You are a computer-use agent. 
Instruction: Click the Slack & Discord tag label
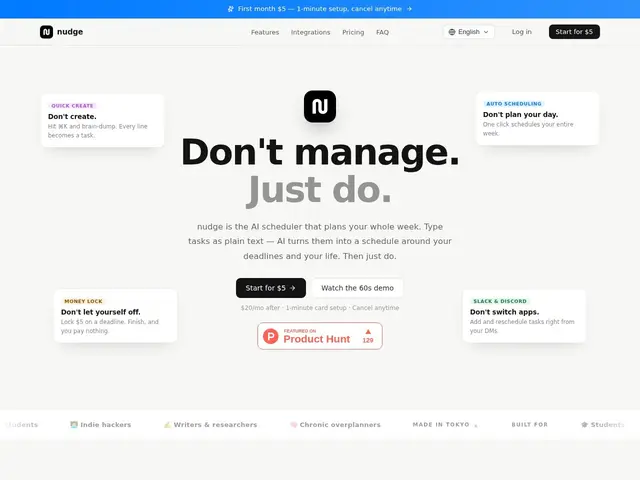click(x=500, y=301)
